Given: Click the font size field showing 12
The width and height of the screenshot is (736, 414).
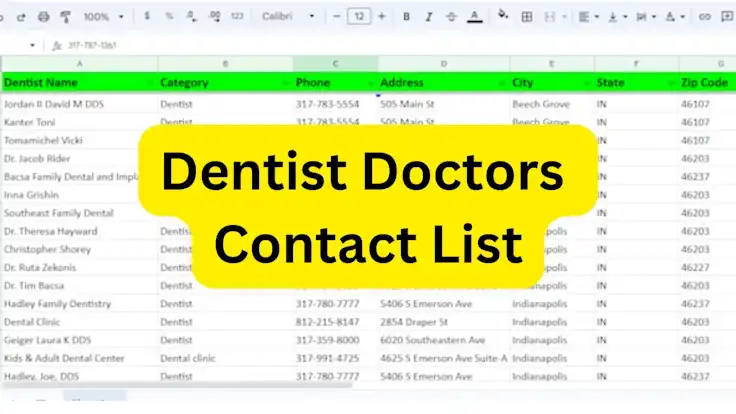Looking at the screenshot, I should pyautogui.click(x=358, y=17).
